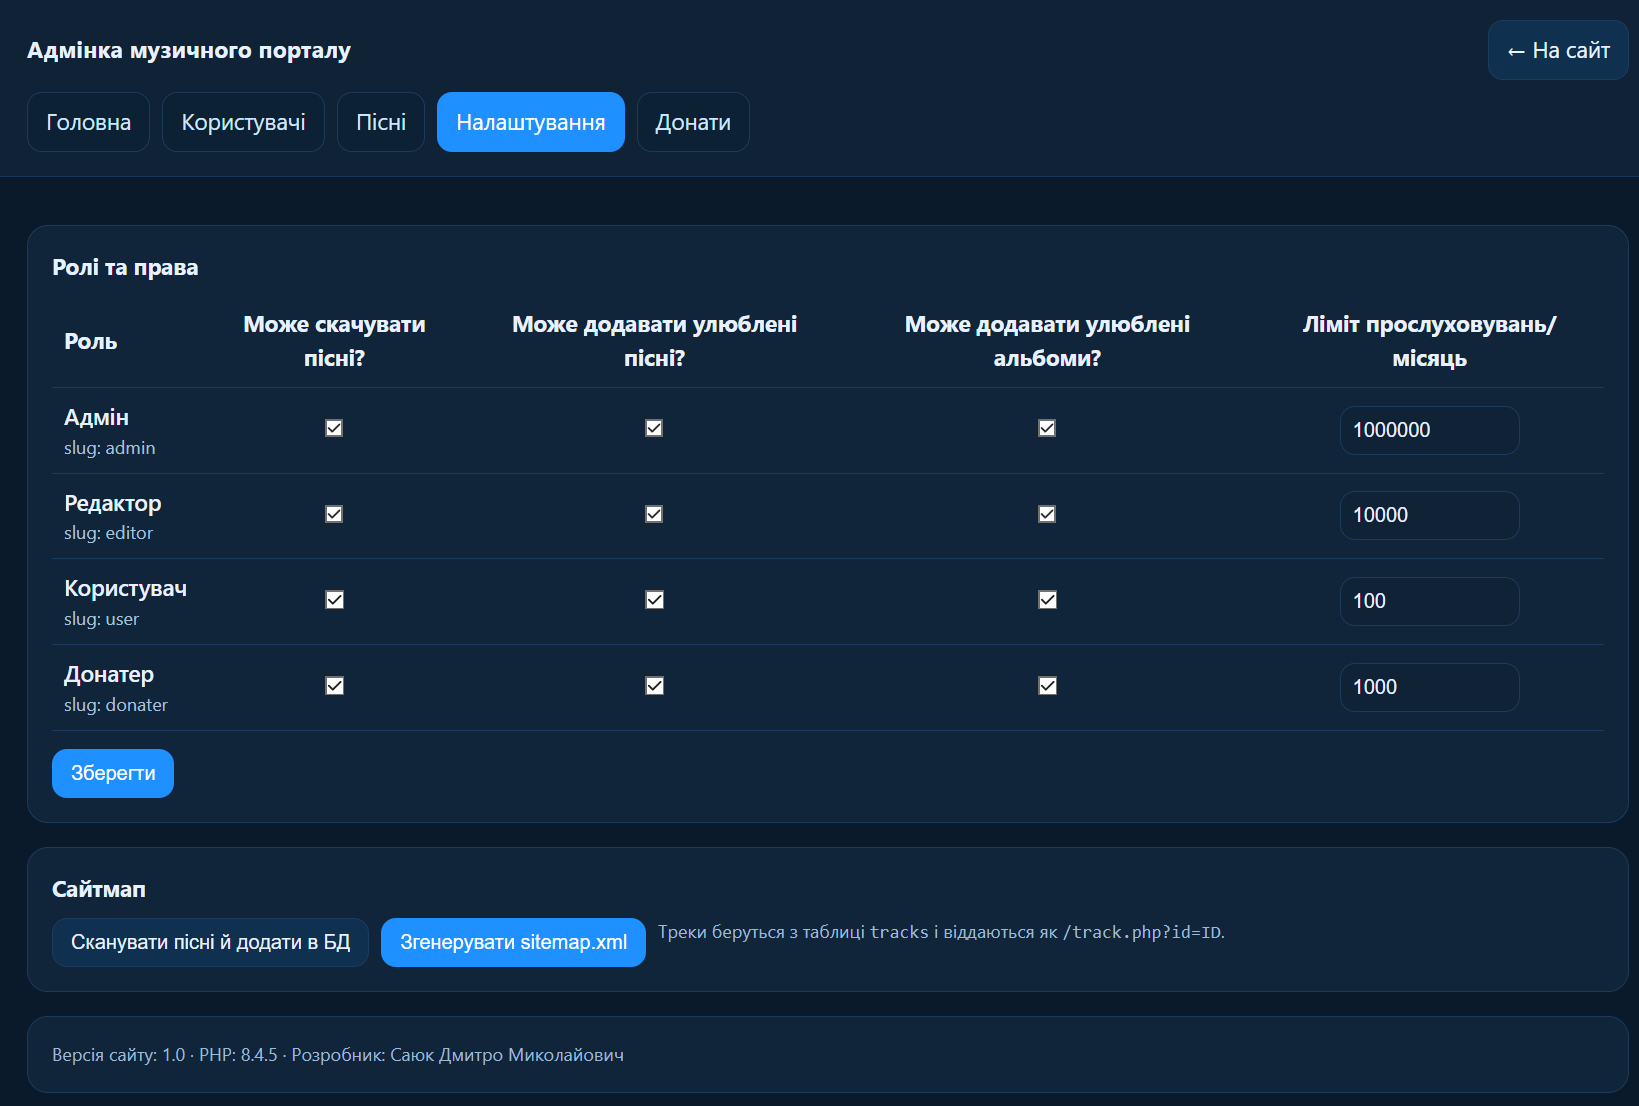Open the Головна tab
This screenshot has height=1106, width=1639.
[x=88, y=122]
